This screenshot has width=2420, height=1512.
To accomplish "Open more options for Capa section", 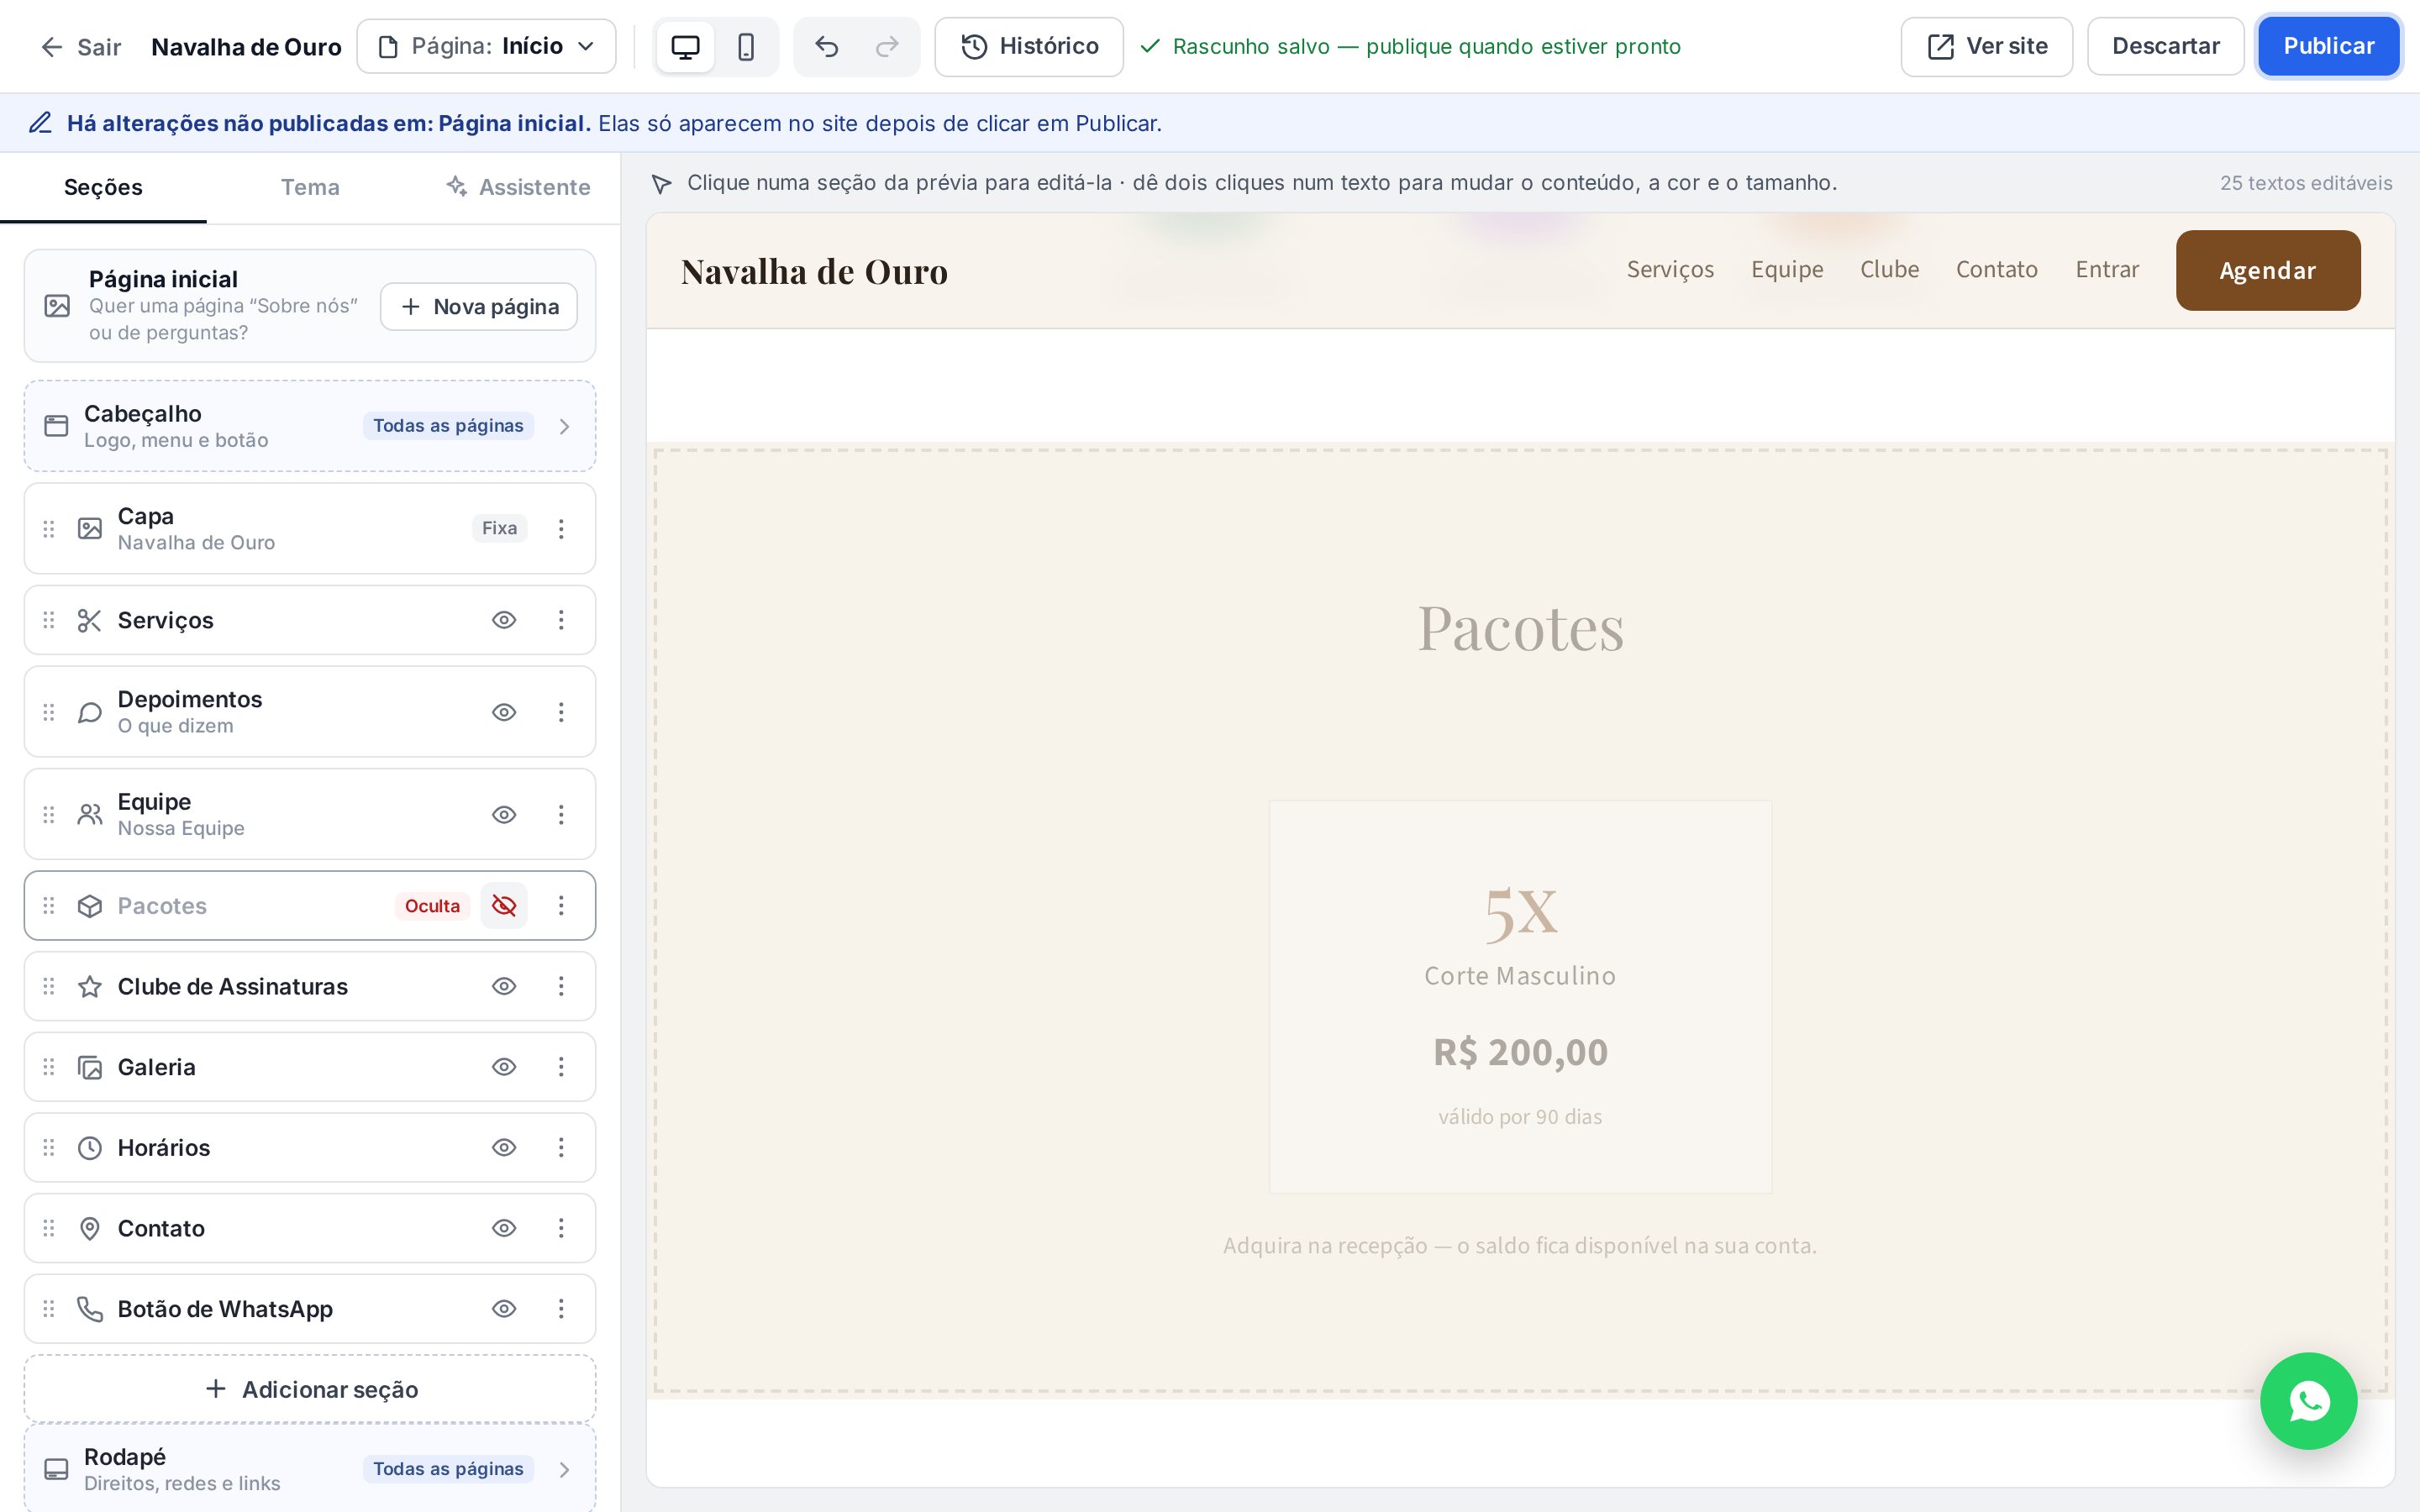I will (x=561, y=528).
